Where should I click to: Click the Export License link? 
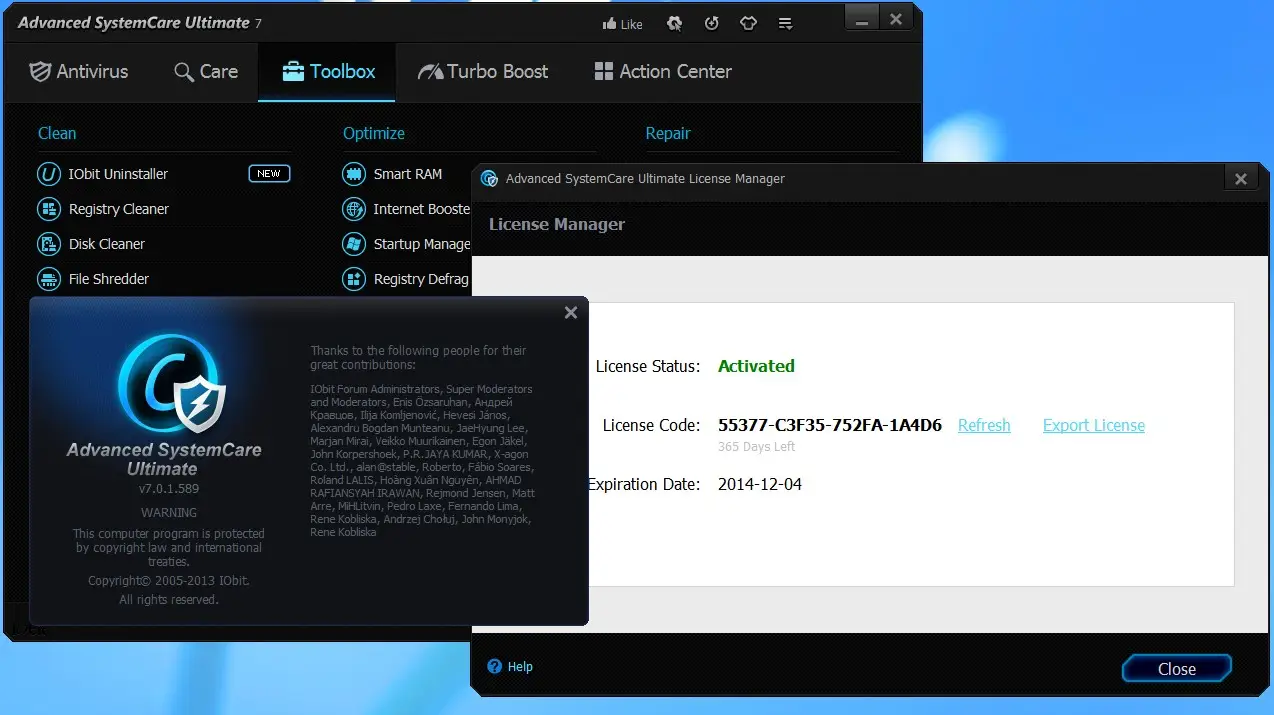pyautogui.click(x=1094, y=425)
